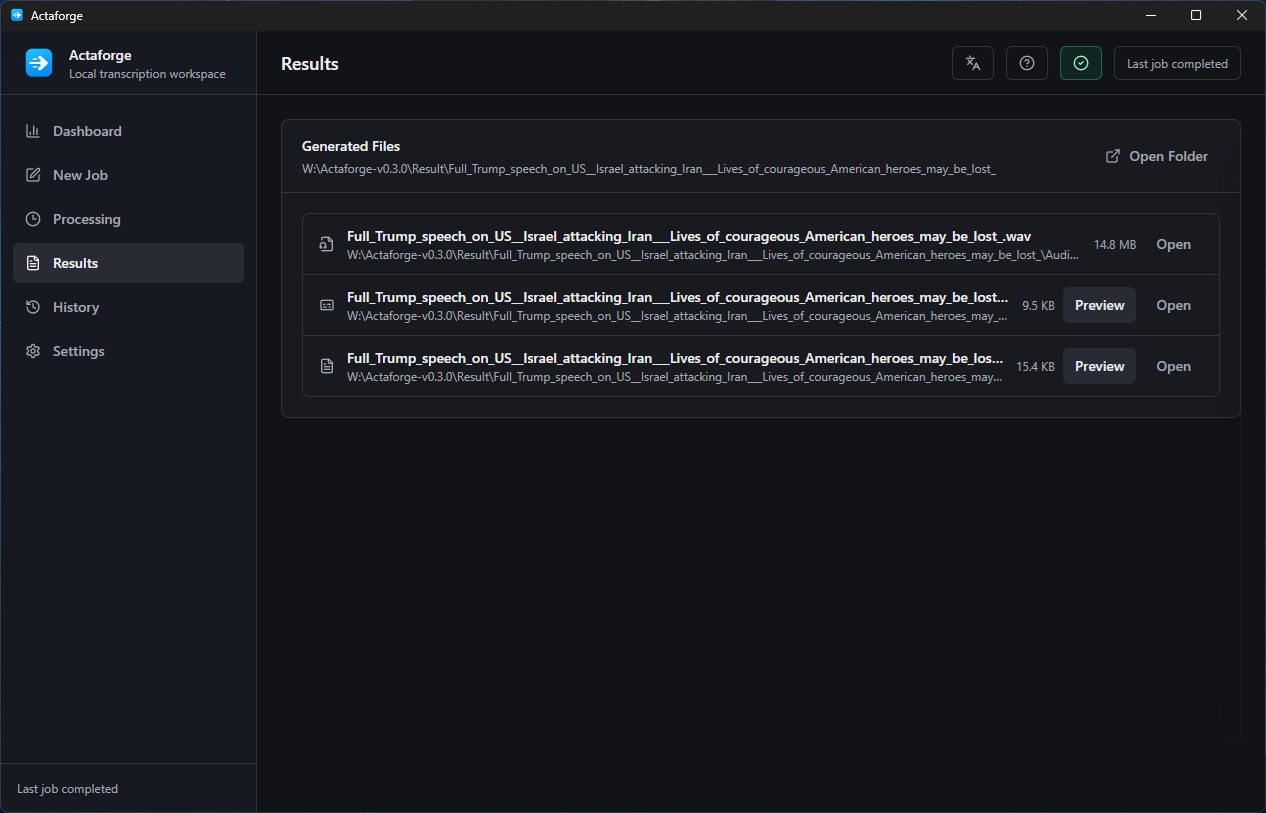This screenshot has width=1266, height=813.
Task: Click the audio file icon of the .wav row
Action: tap(327, 244)
